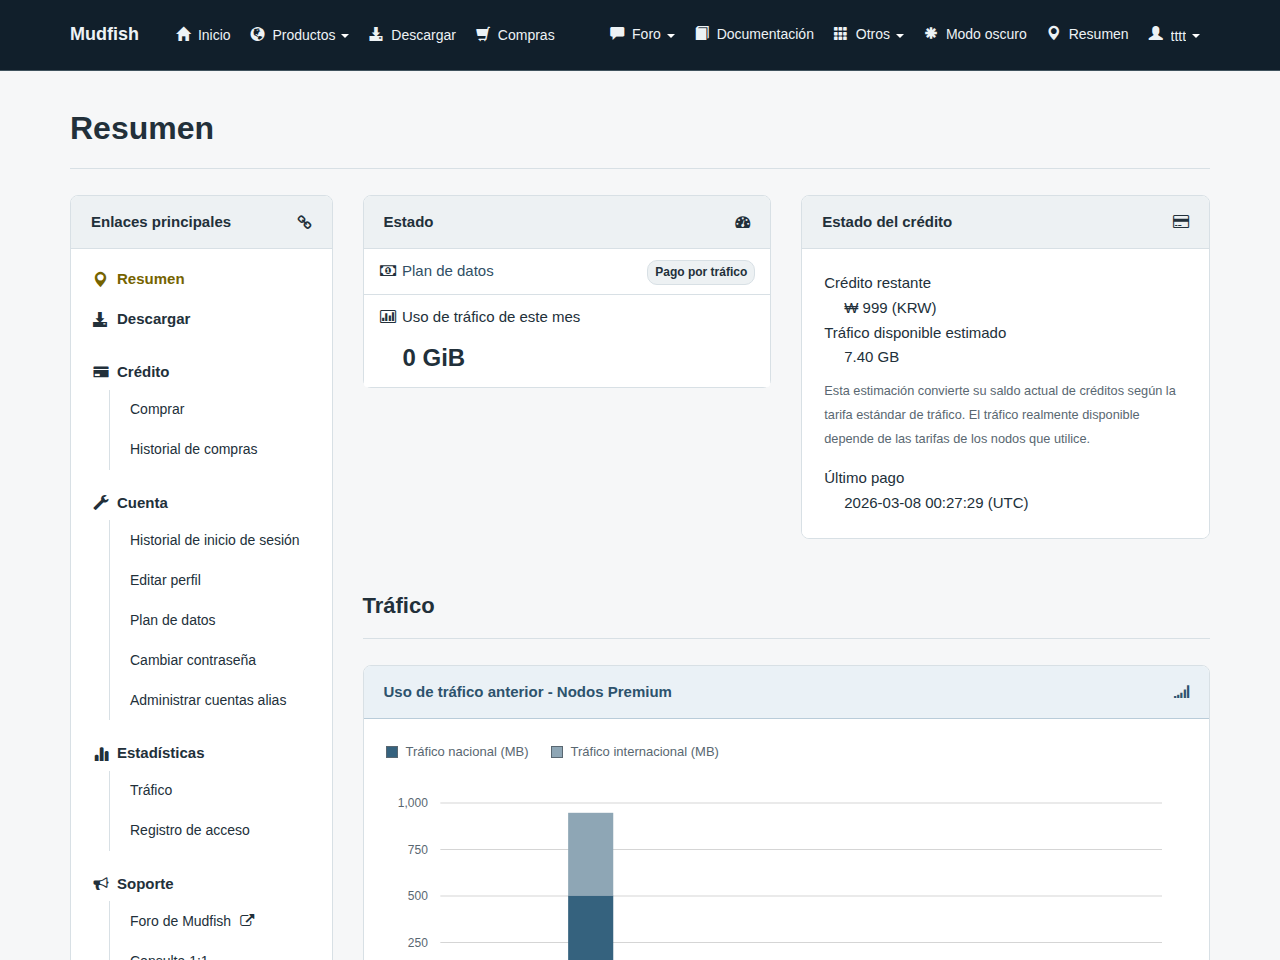
Task: Open Comprar under Crédito in sidebar
Action: [157, 409]
